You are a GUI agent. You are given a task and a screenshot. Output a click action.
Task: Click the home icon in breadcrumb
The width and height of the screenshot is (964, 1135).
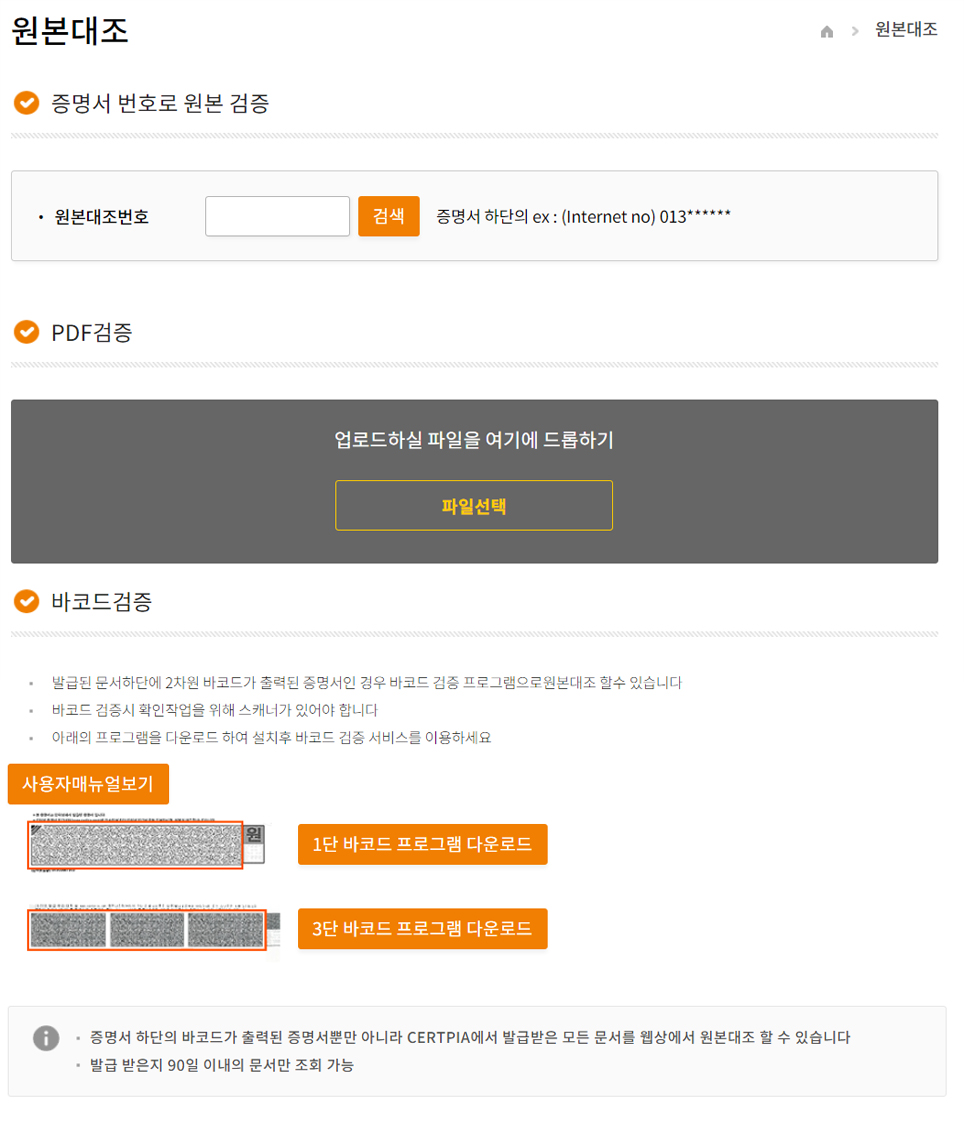tap(827, 31)
